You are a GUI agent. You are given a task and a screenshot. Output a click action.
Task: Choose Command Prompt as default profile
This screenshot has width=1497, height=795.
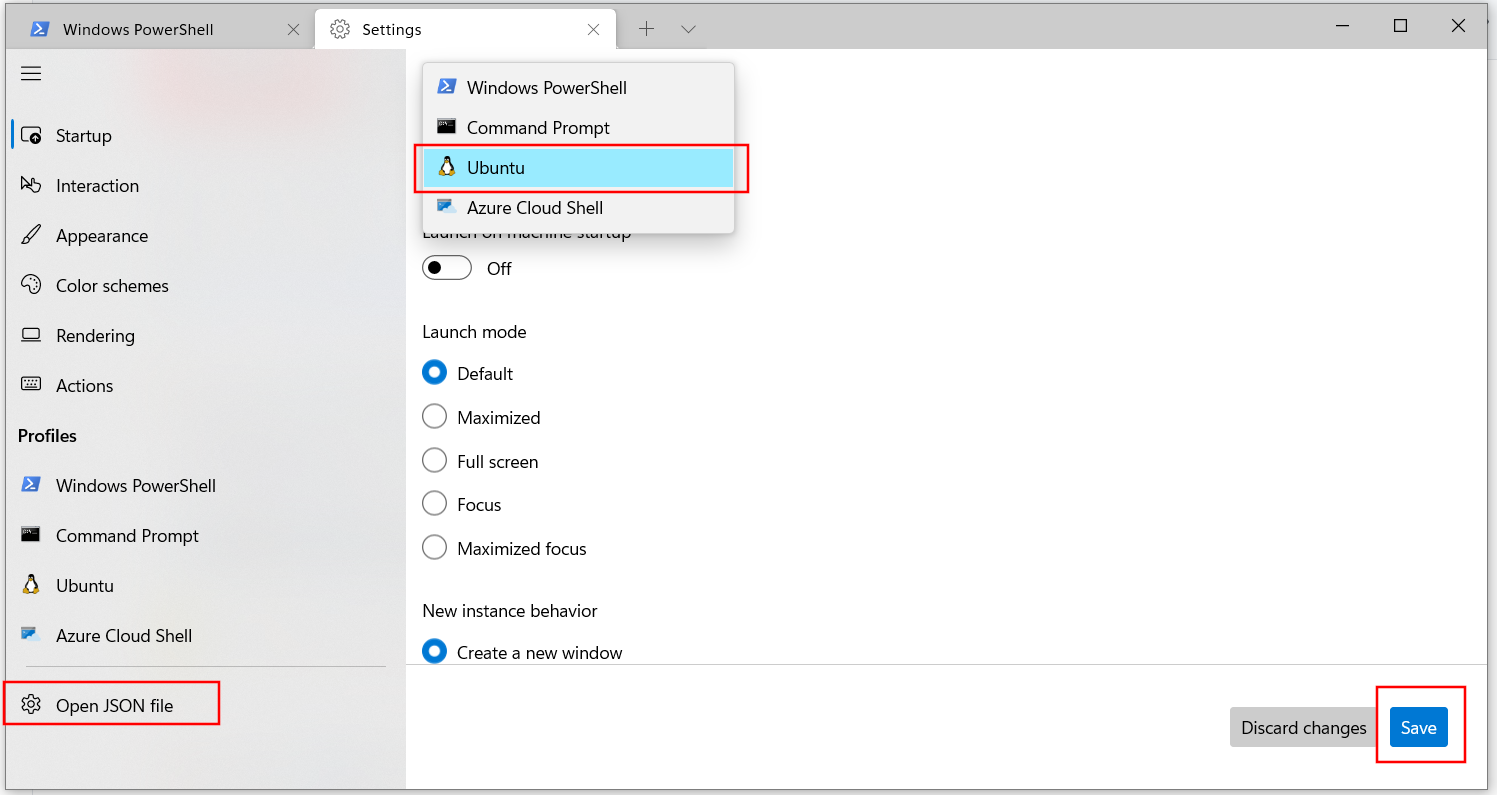[x=579, y=127]
